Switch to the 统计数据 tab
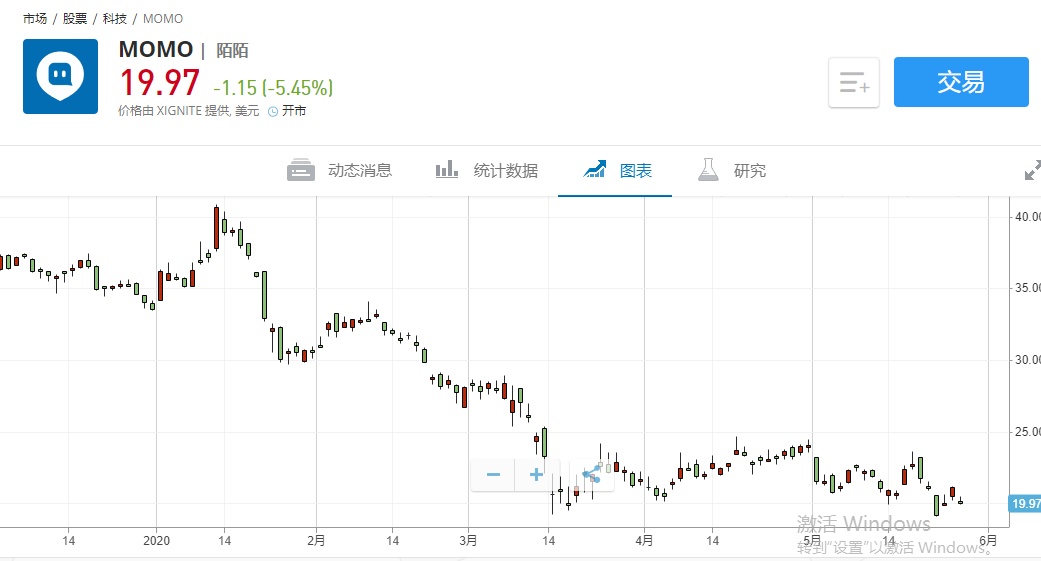Viewport: 1041px width, 561px height. (487, 171)
